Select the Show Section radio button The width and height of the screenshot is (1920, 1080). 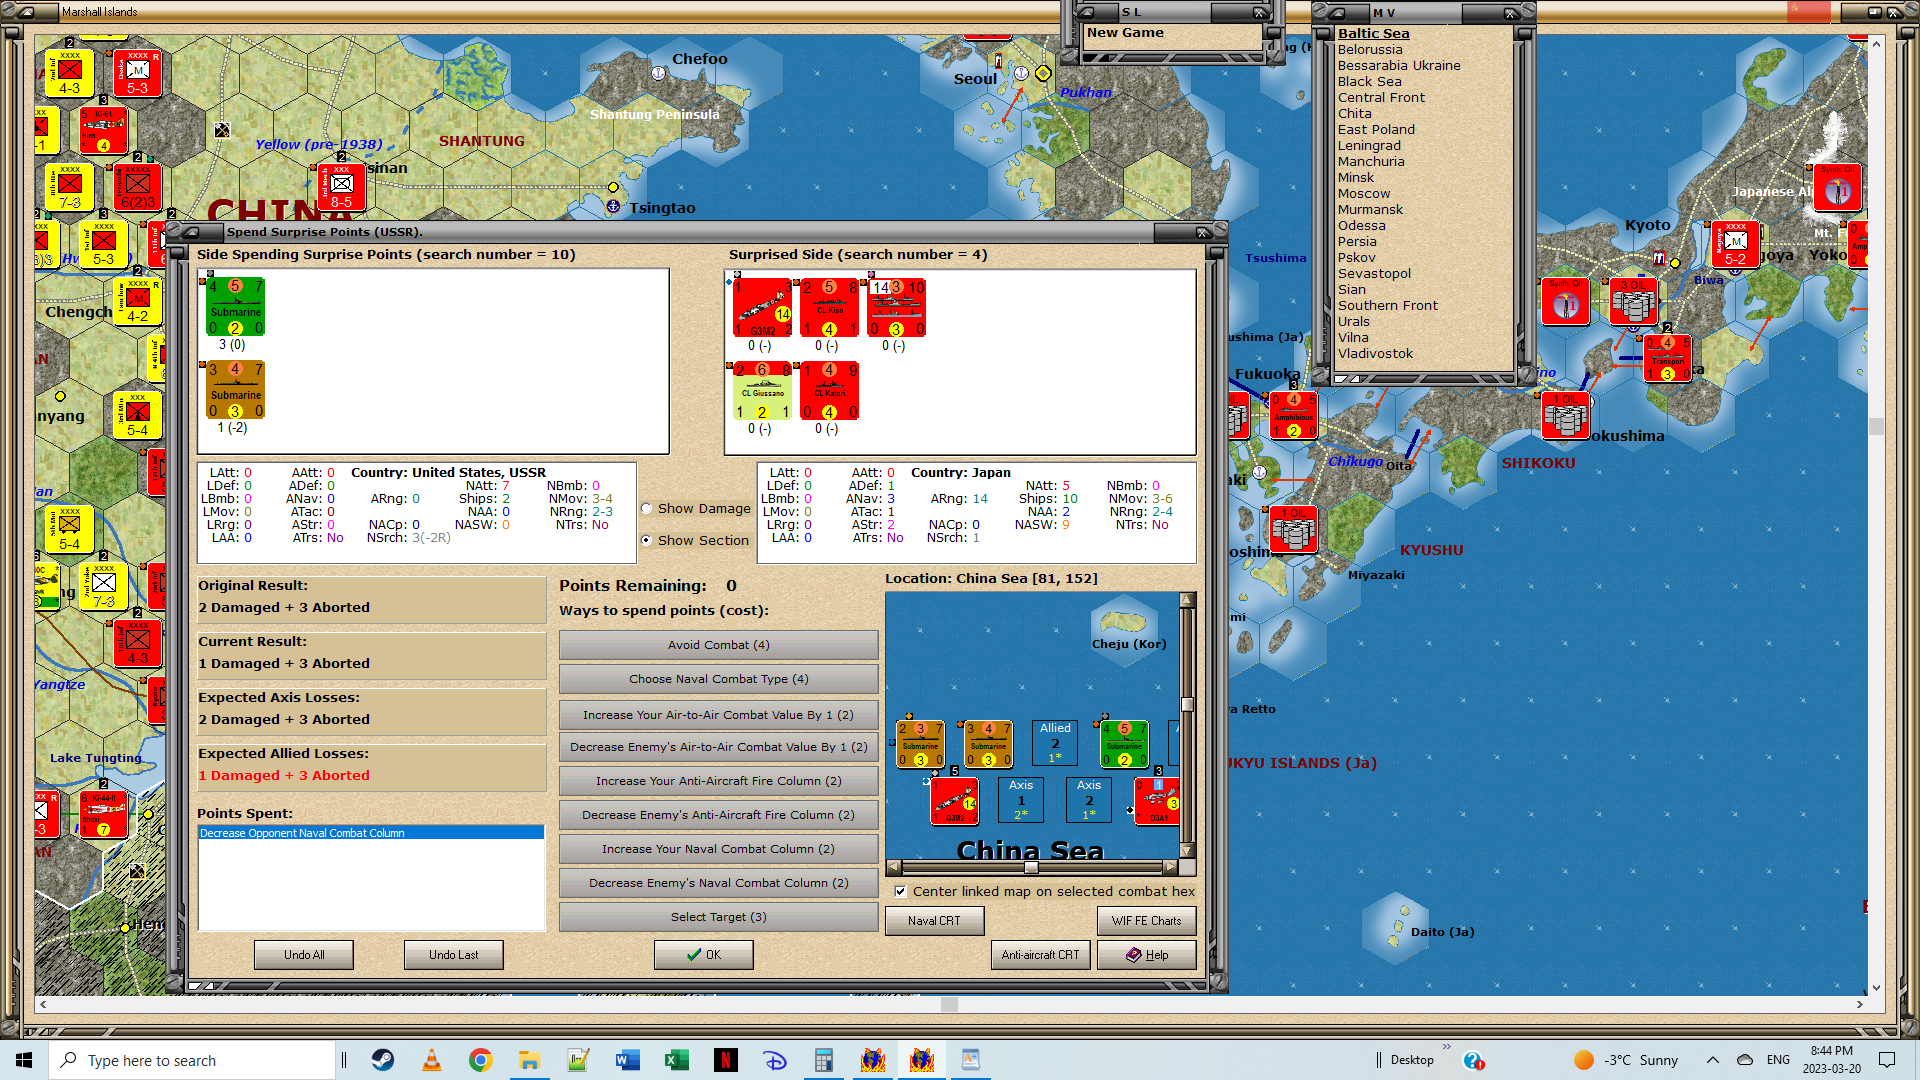click(647, 540)
